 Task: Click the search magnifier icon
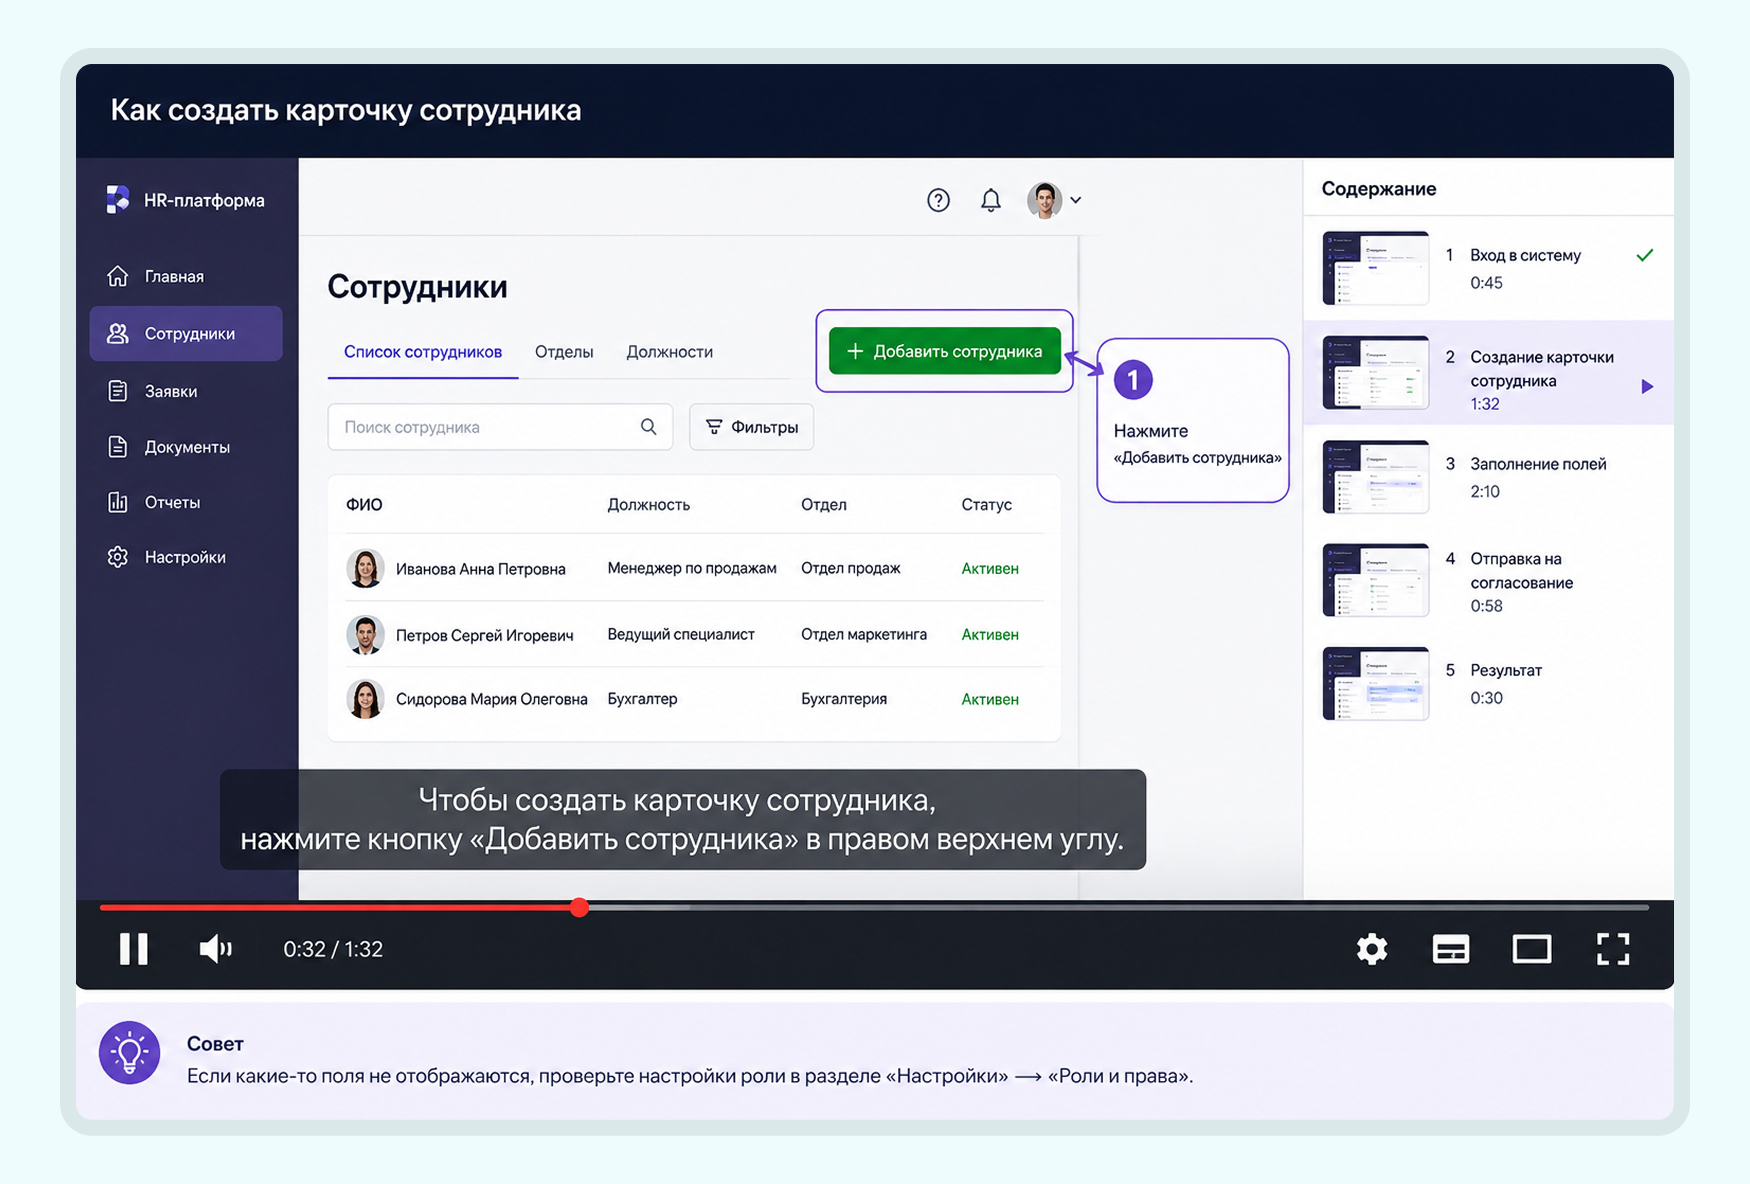pos(648,427)
